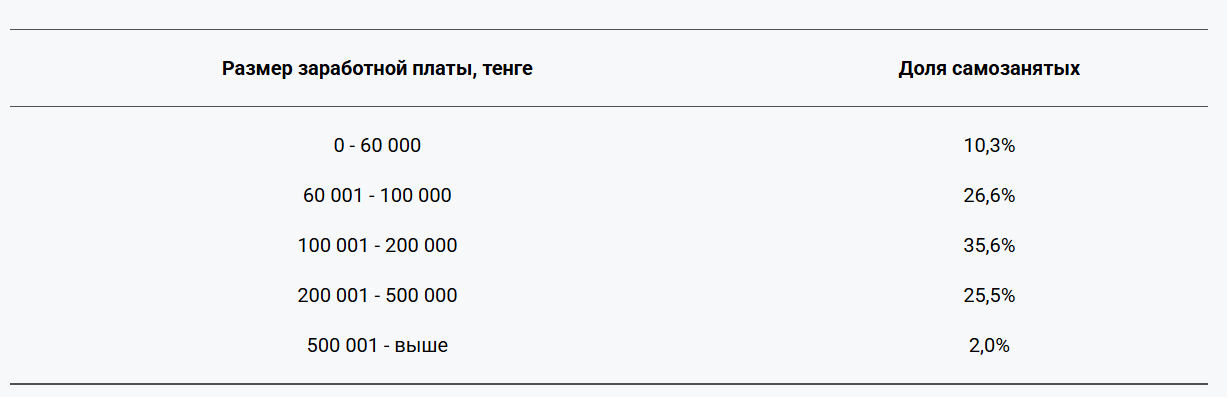1227x397 pixels.
Task: Click the 10,3% share value
Action: pos(989,145)
